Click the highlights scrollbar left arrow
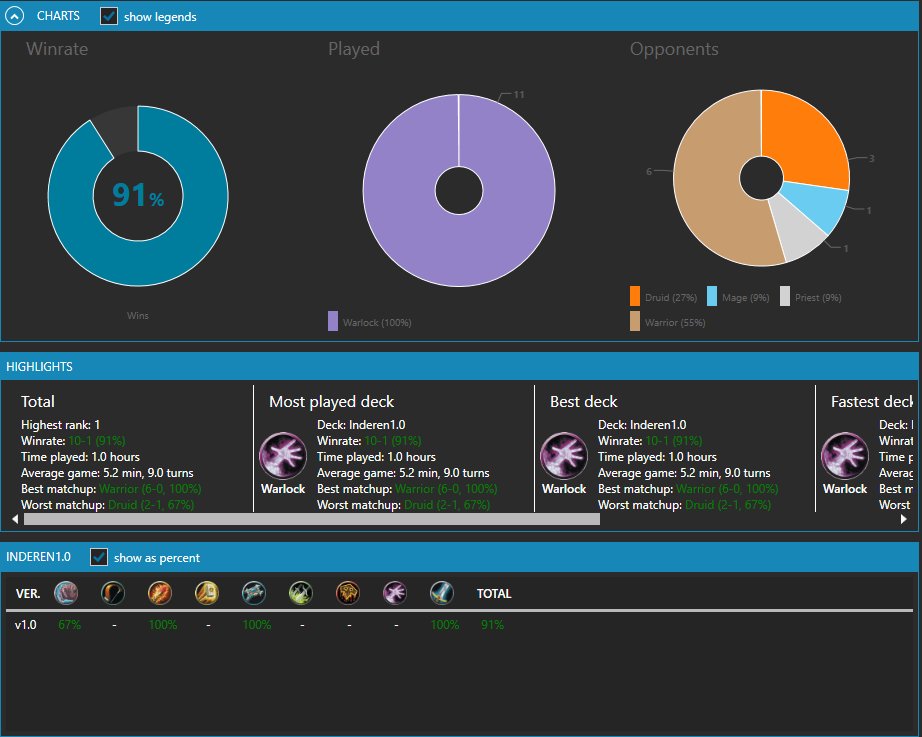The width and height of the screenshot is (922, 737). tap(15, 519)
